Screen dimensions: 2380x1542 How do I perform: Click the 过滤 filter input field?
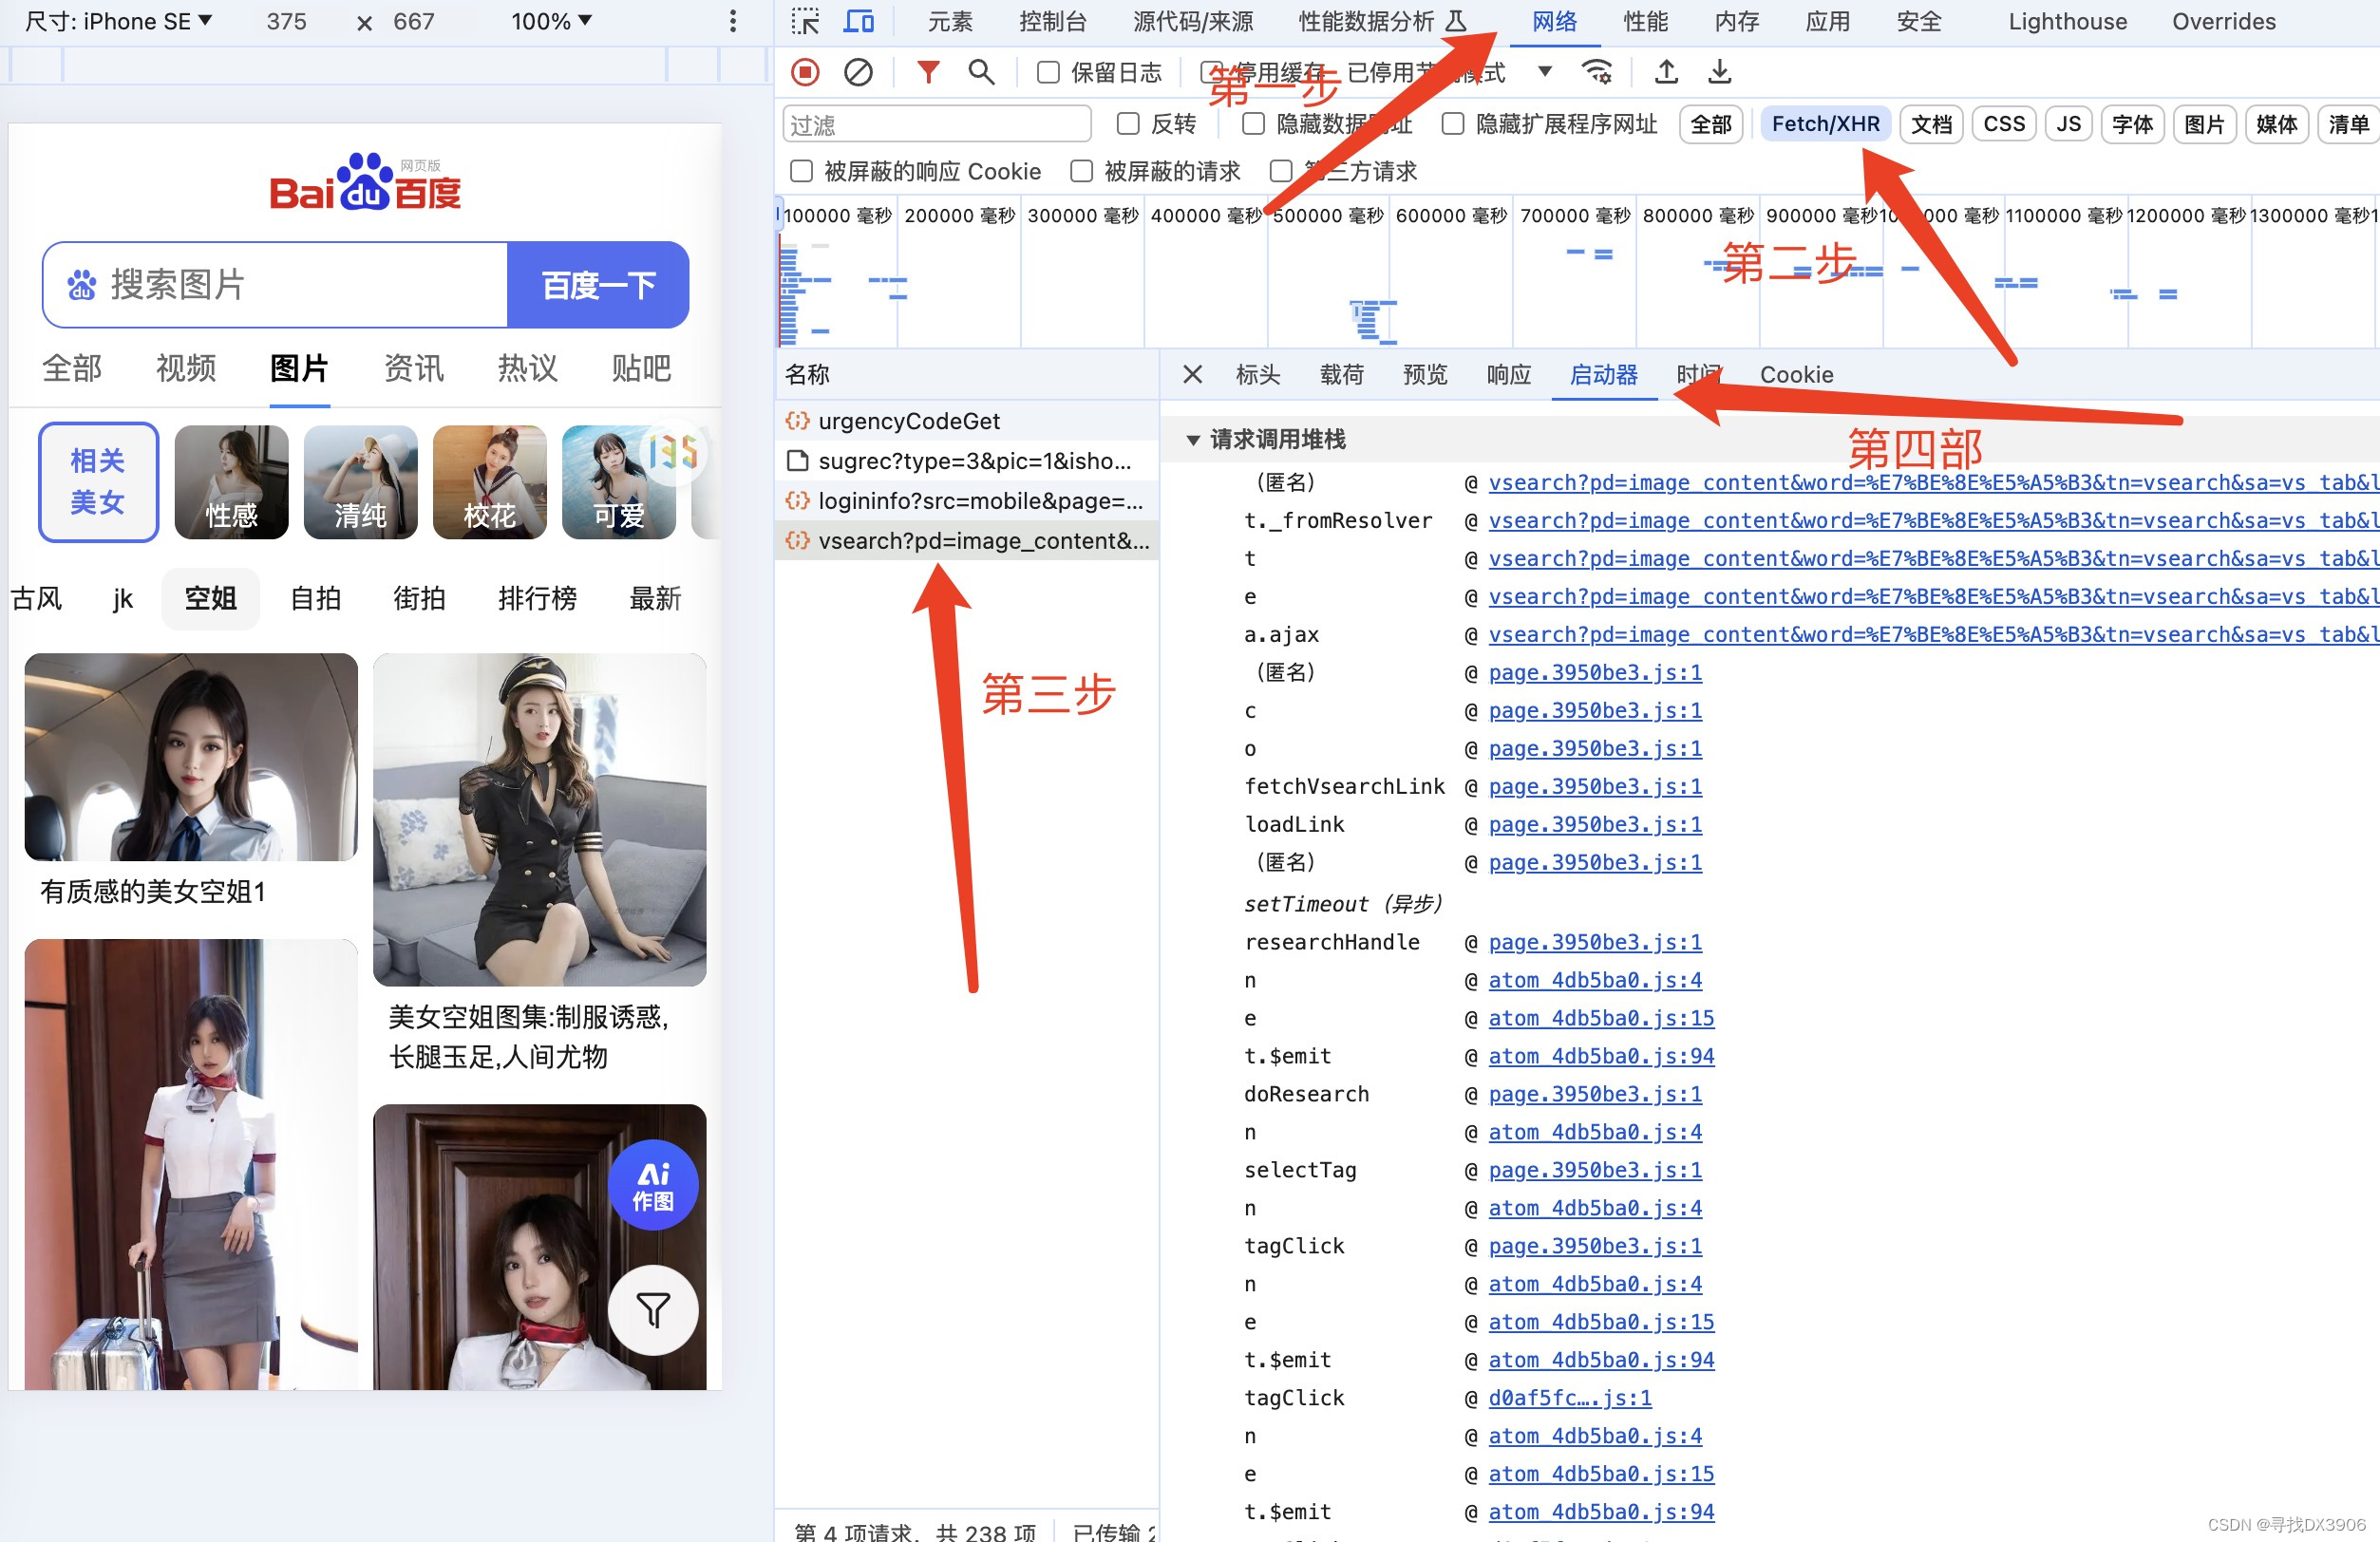tap(936, 124)
